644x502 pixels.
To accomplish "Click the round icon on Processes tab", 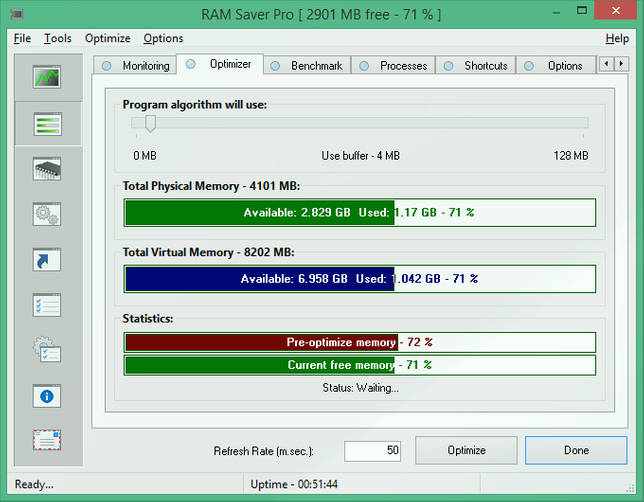I will coord(364,66).
